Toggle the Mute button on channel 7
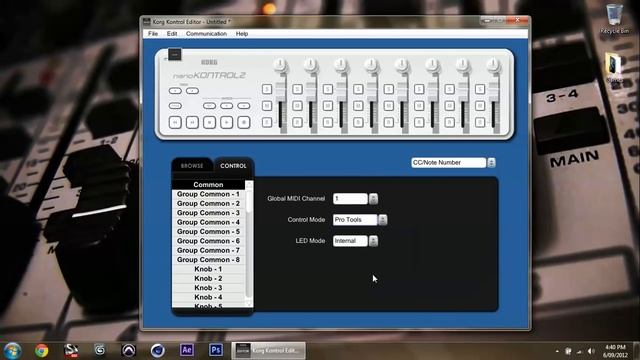 click(x=449, y=106)
